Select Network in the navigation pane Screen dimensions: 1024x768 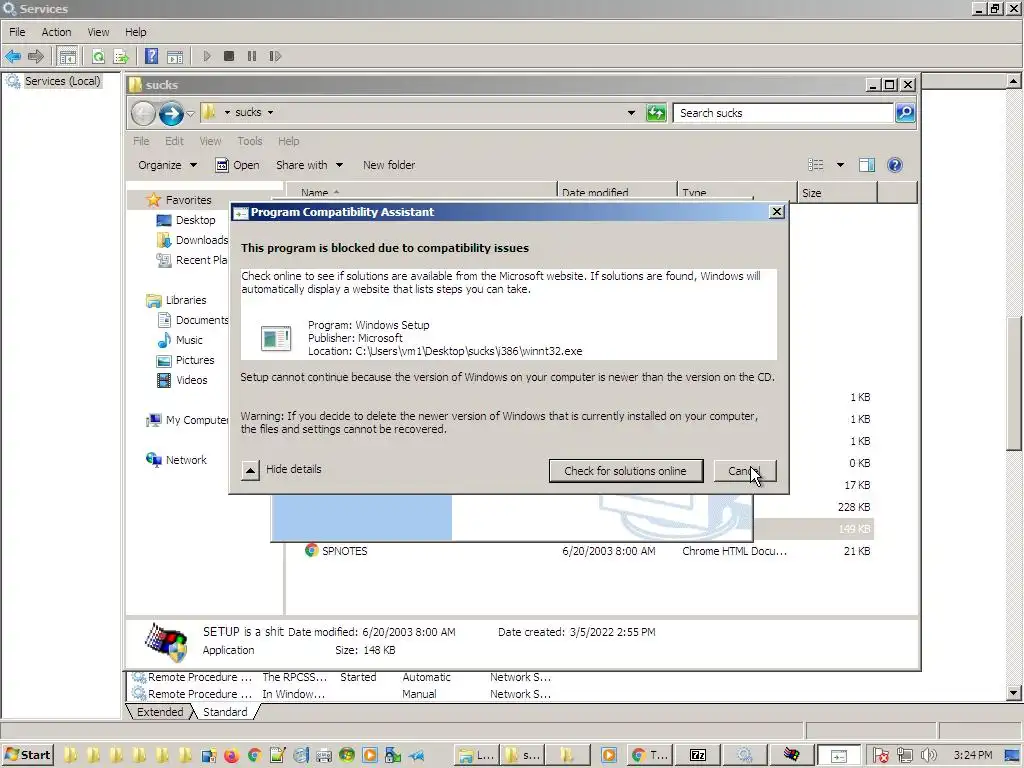coord(186,460)
